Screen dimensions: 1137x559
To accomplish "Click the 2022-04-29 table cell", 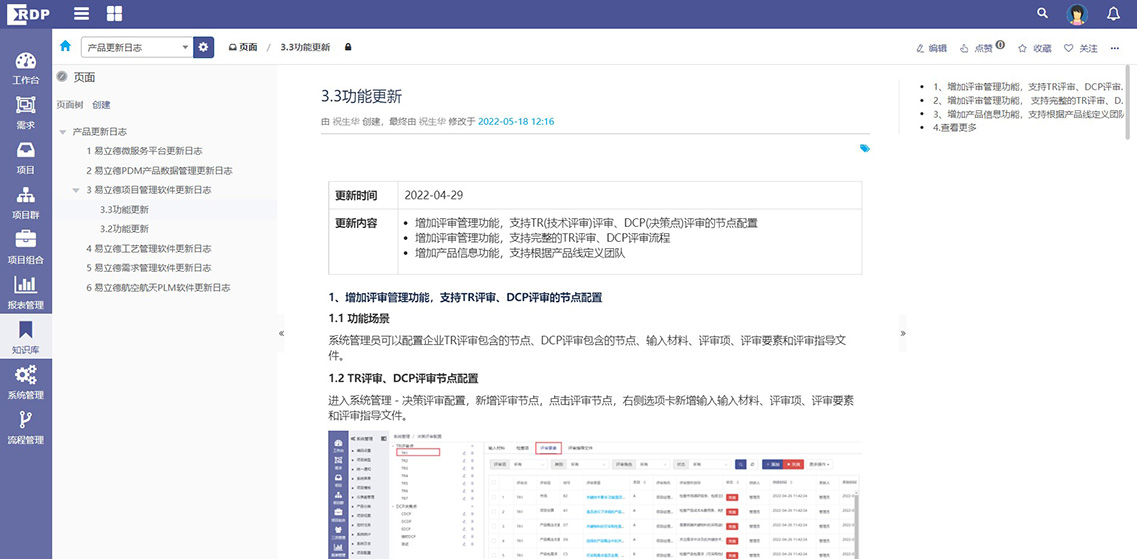I will click(x=629, y=196).
